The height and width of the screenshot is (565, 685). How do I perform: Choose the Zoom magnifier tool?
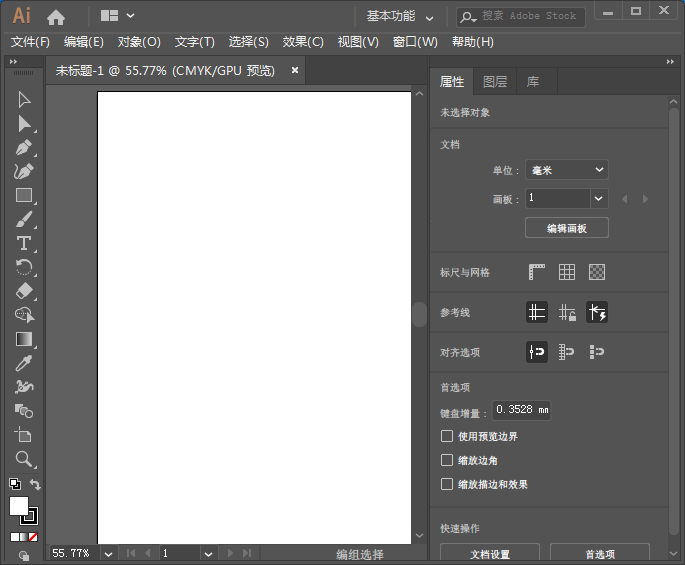pyautogui.click(x=24, y=459)
